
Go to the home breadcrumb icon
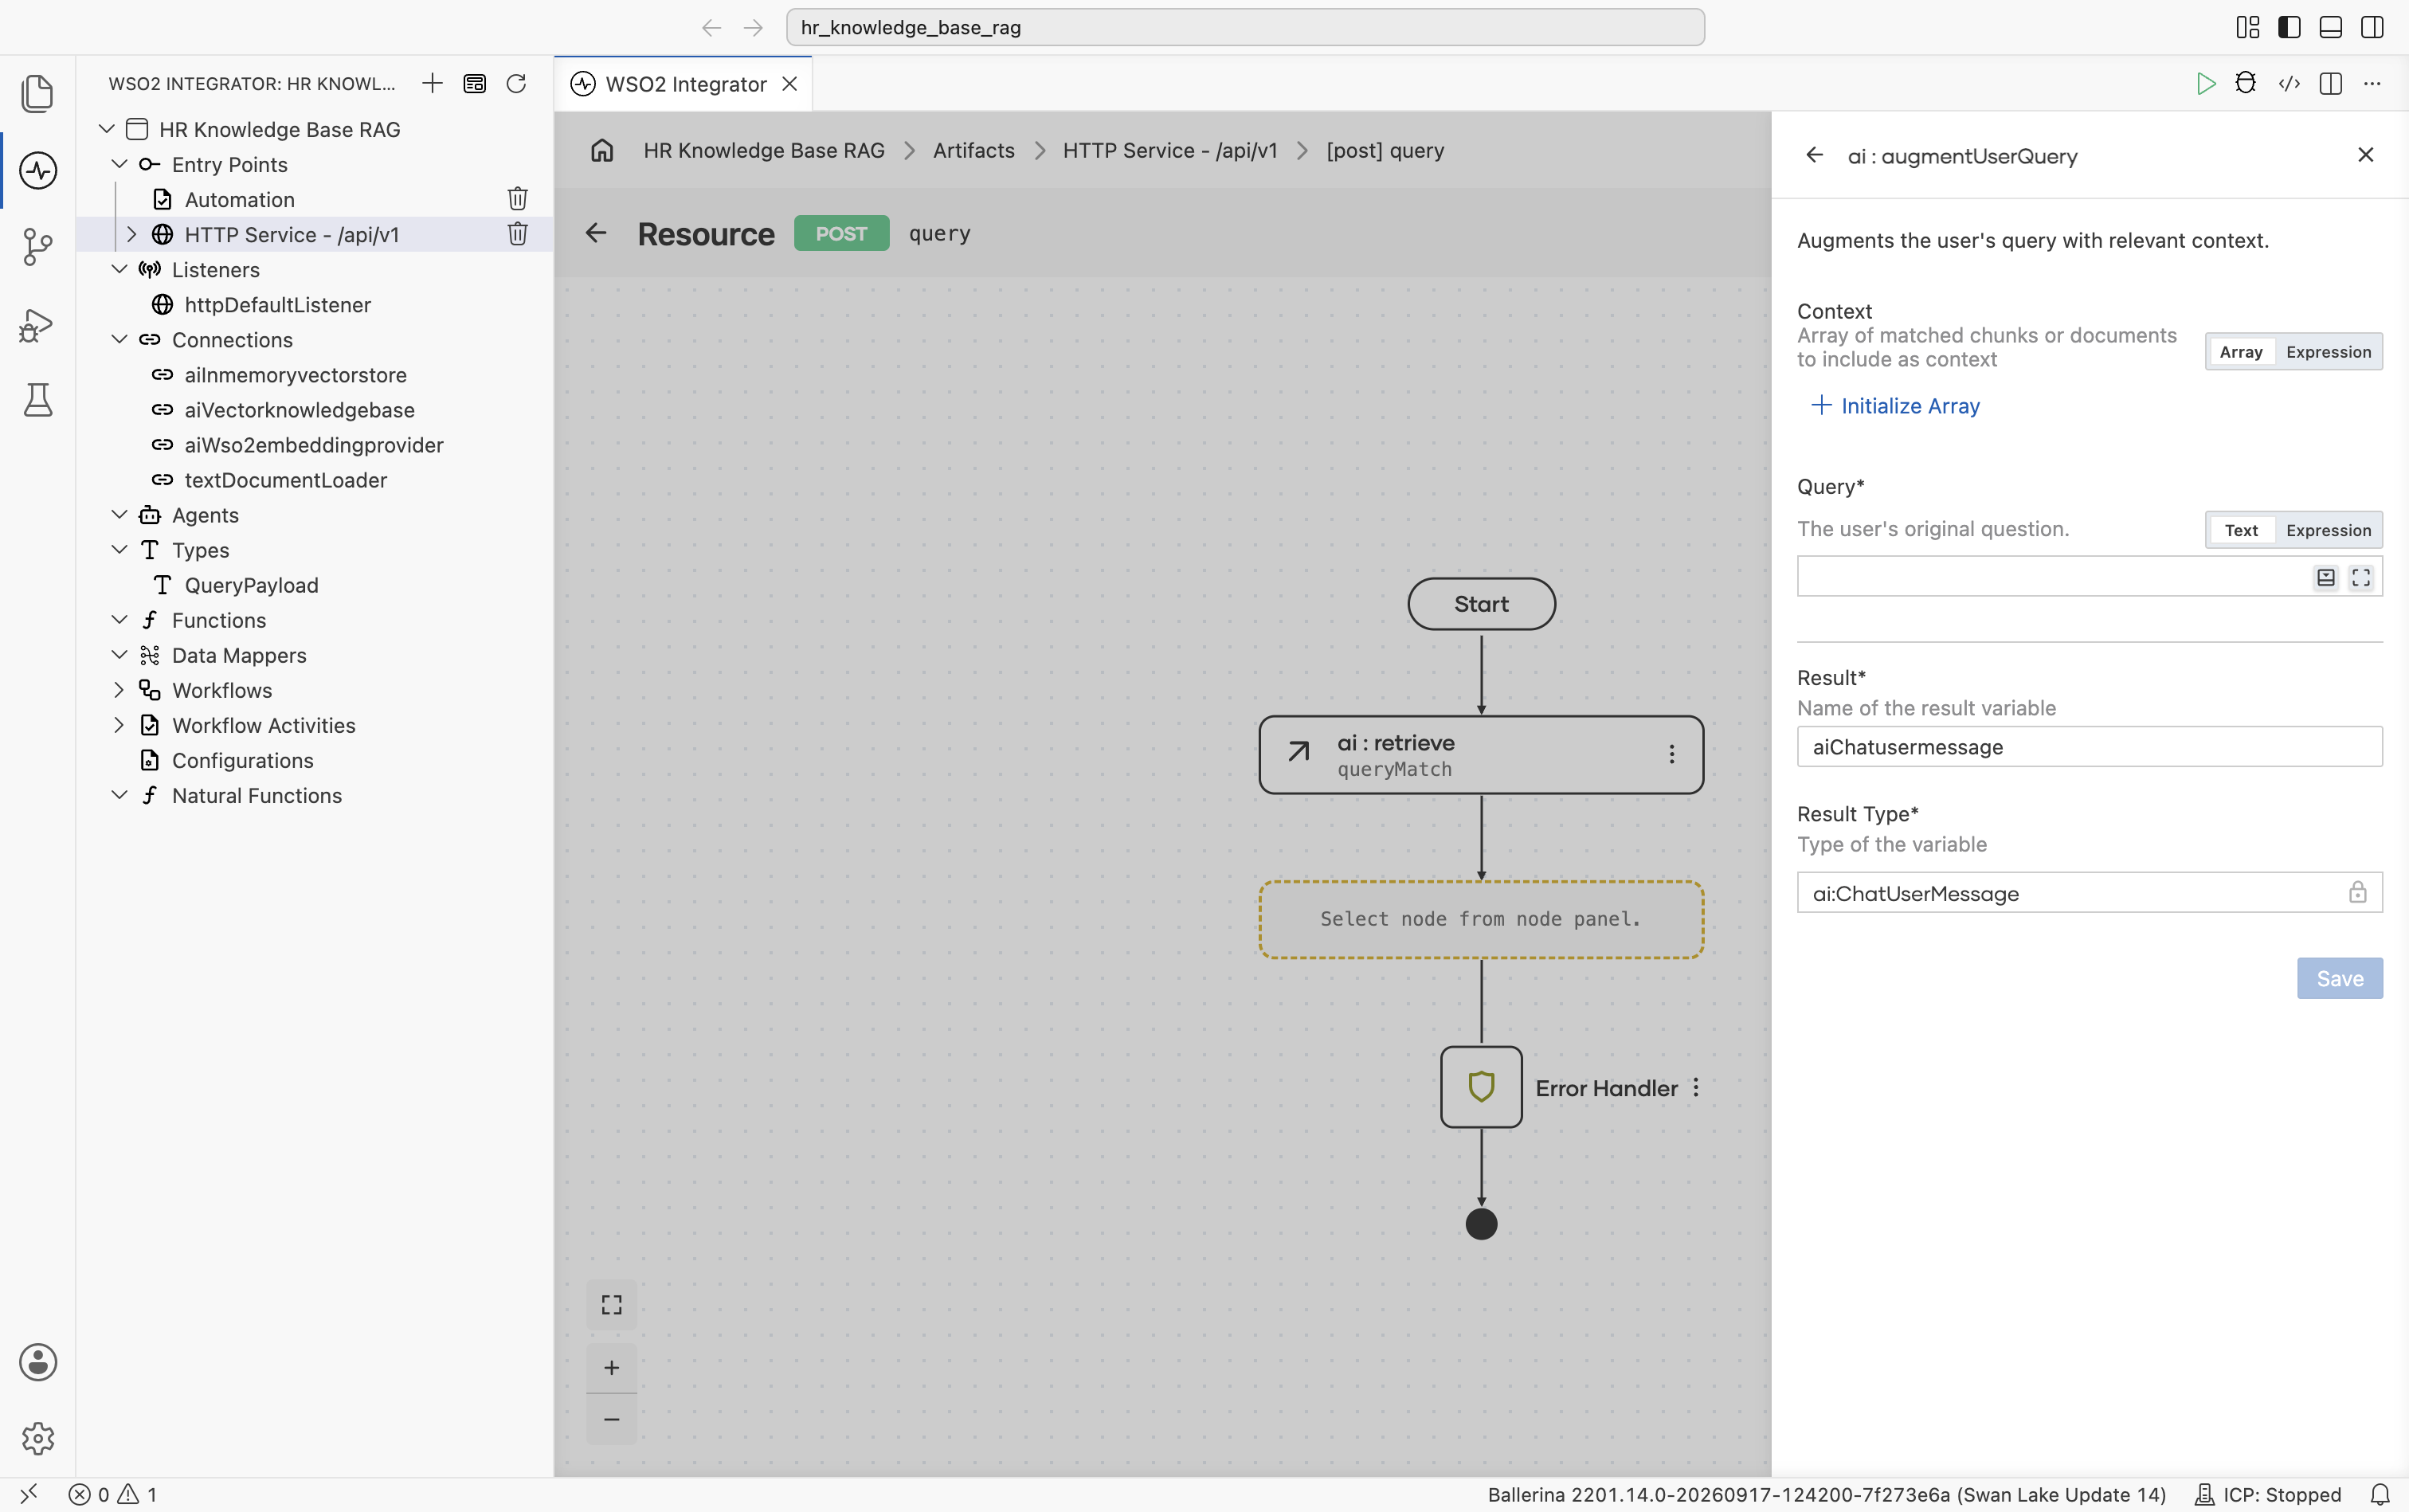(602, 150)
